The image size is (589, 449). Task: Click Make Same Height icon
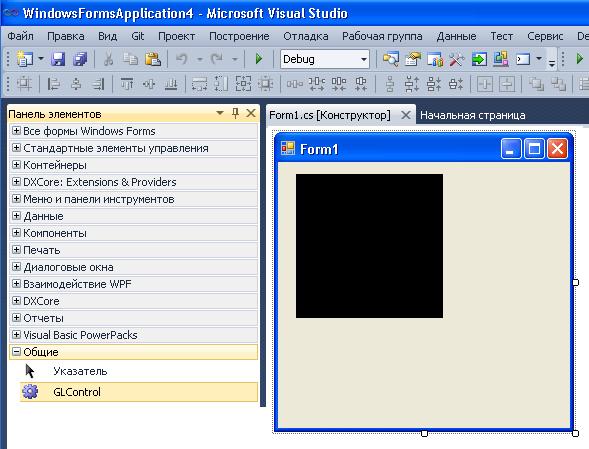[x=221, y=84]
